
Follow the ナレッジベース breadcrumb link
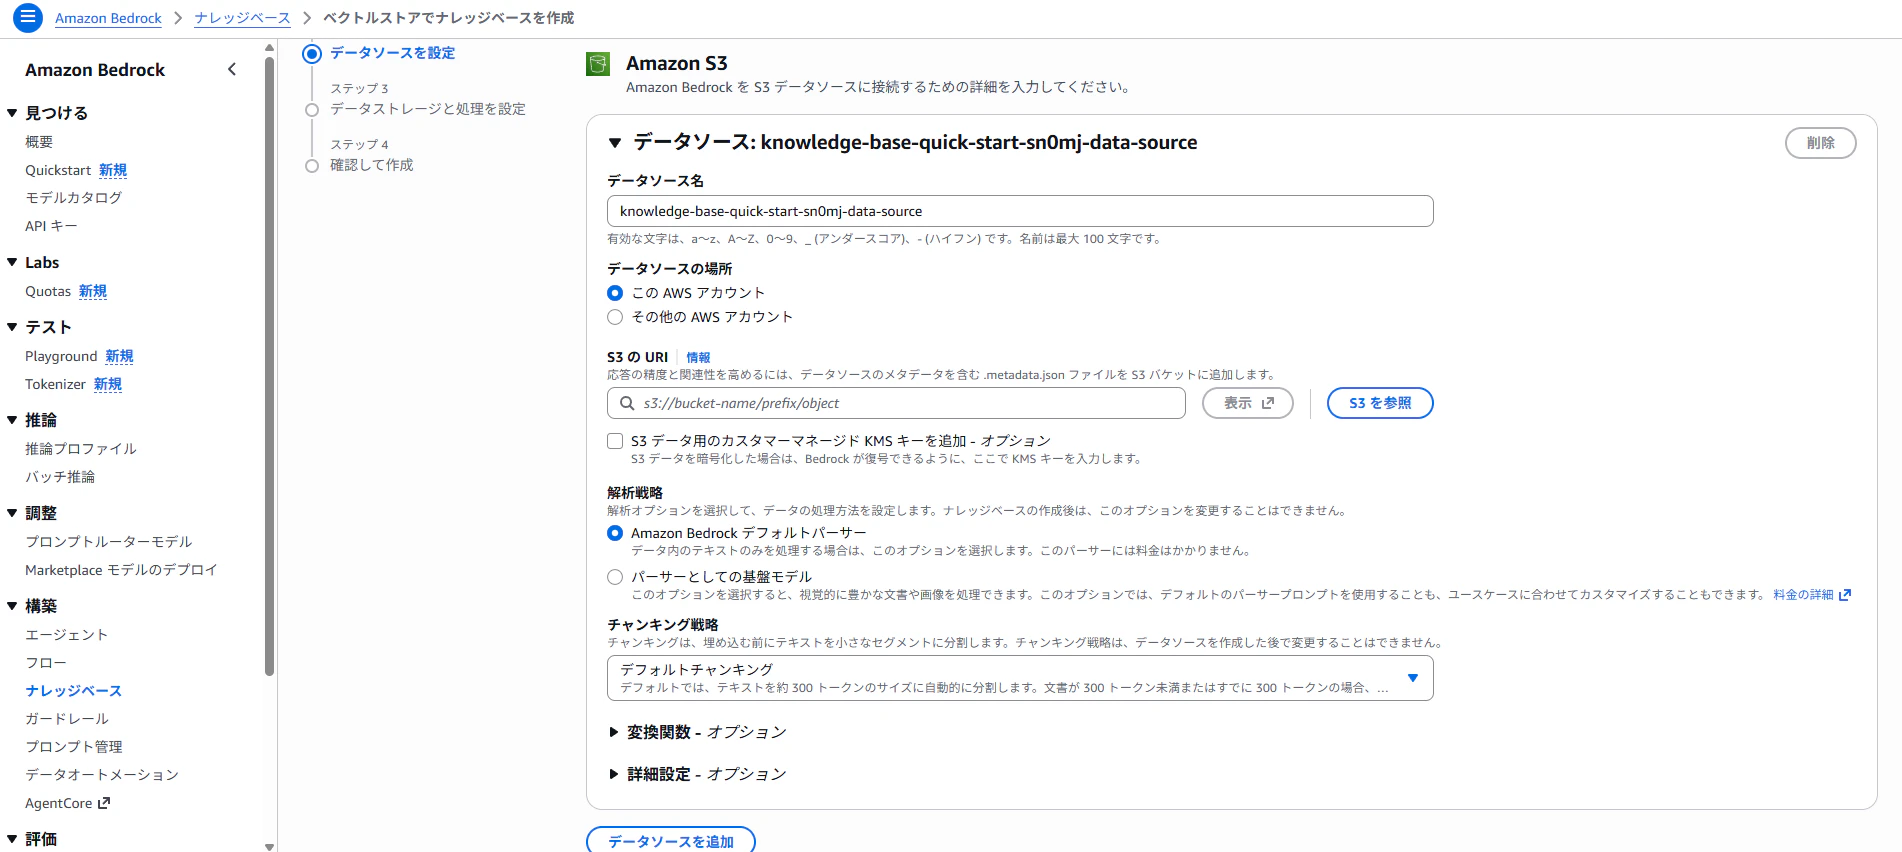click(x=242, y=18)
